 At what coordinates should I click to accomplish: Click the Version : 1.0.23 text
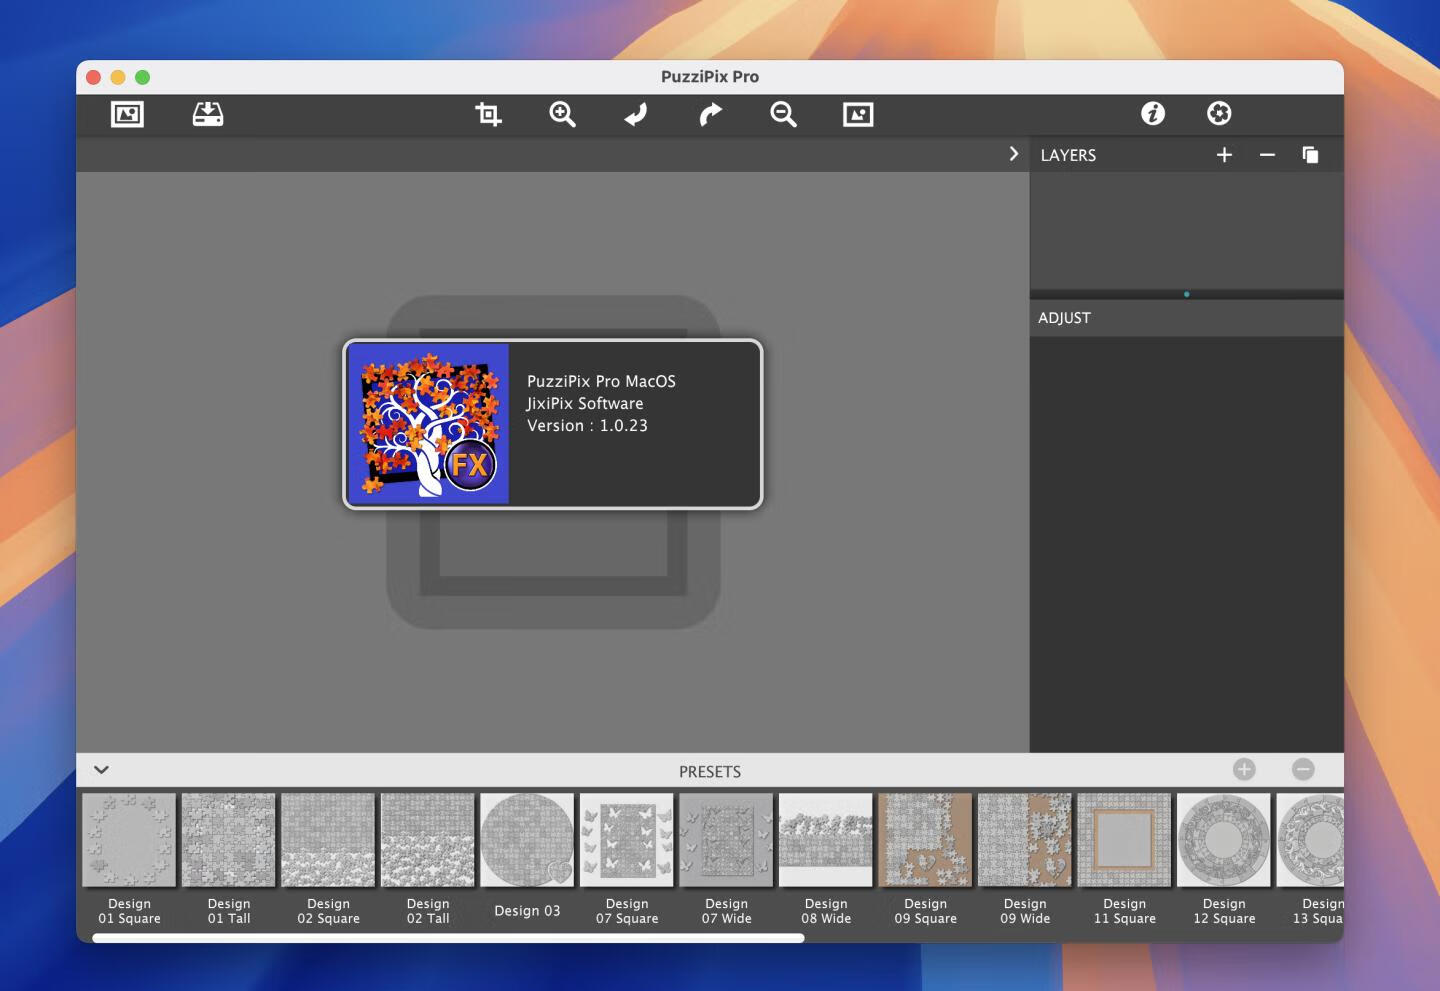click(587, 426)
